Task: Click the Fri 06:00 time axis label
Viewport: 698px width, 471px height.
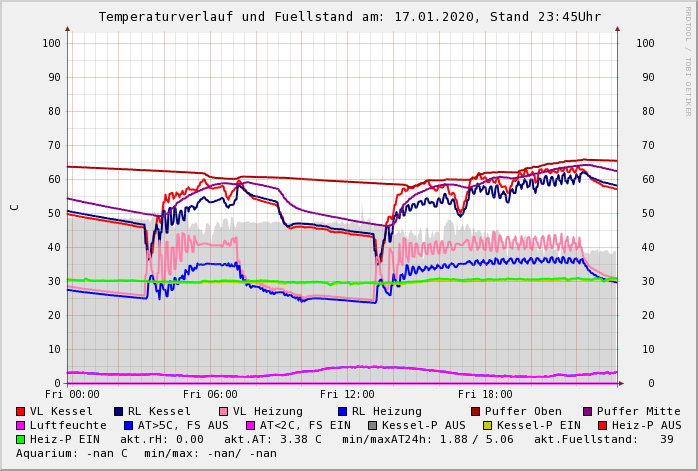Action: point(210,395)
